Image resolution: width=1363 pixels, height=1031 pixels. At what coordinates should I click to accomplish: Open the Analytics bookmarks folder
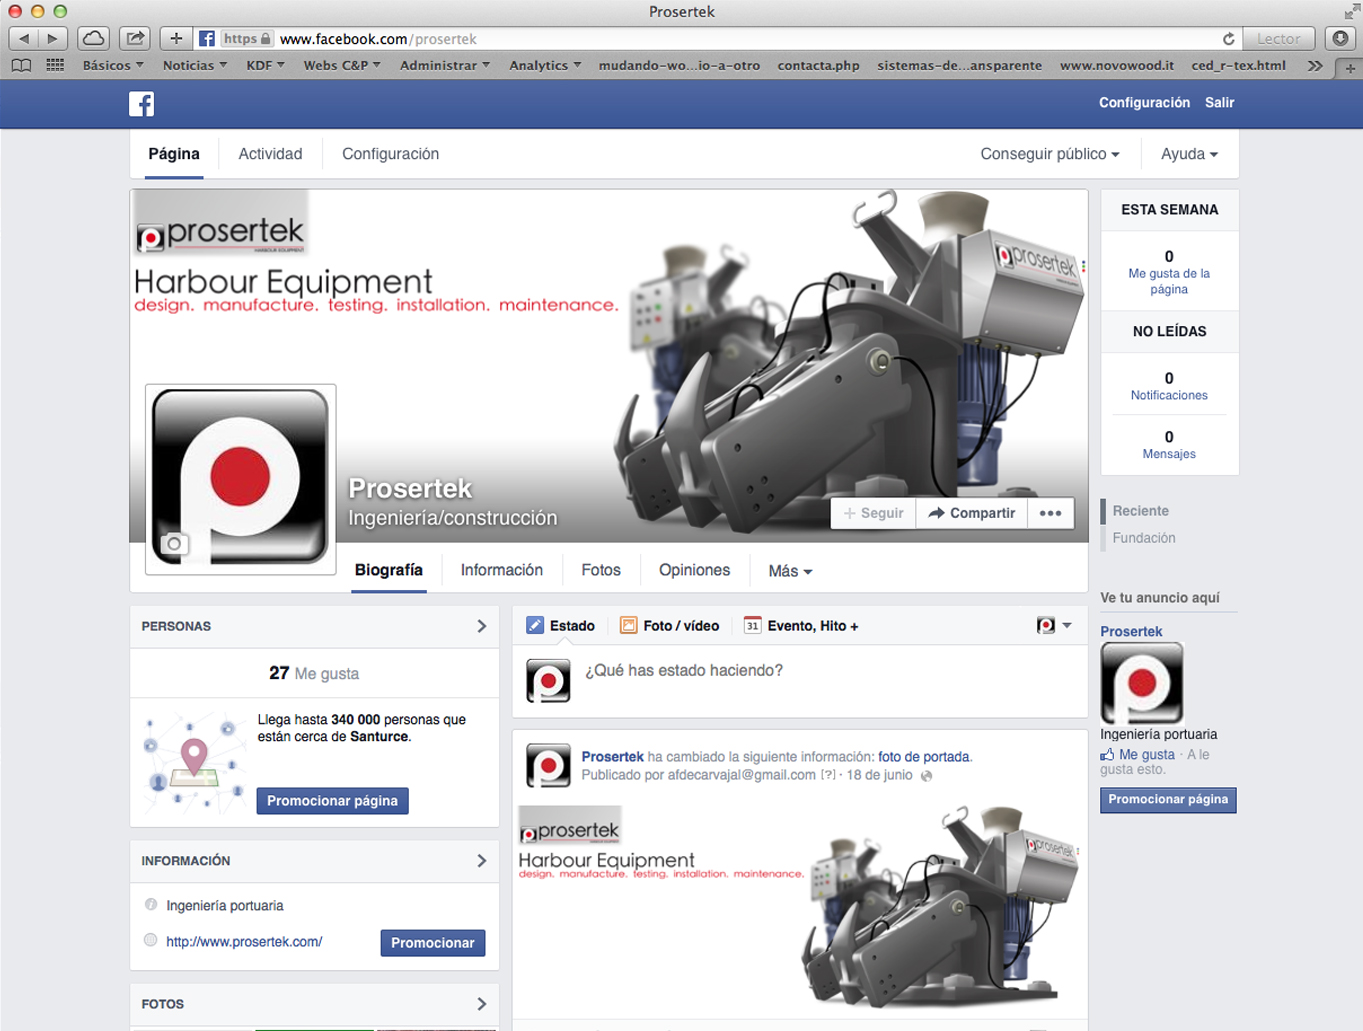tap(545, 65)
